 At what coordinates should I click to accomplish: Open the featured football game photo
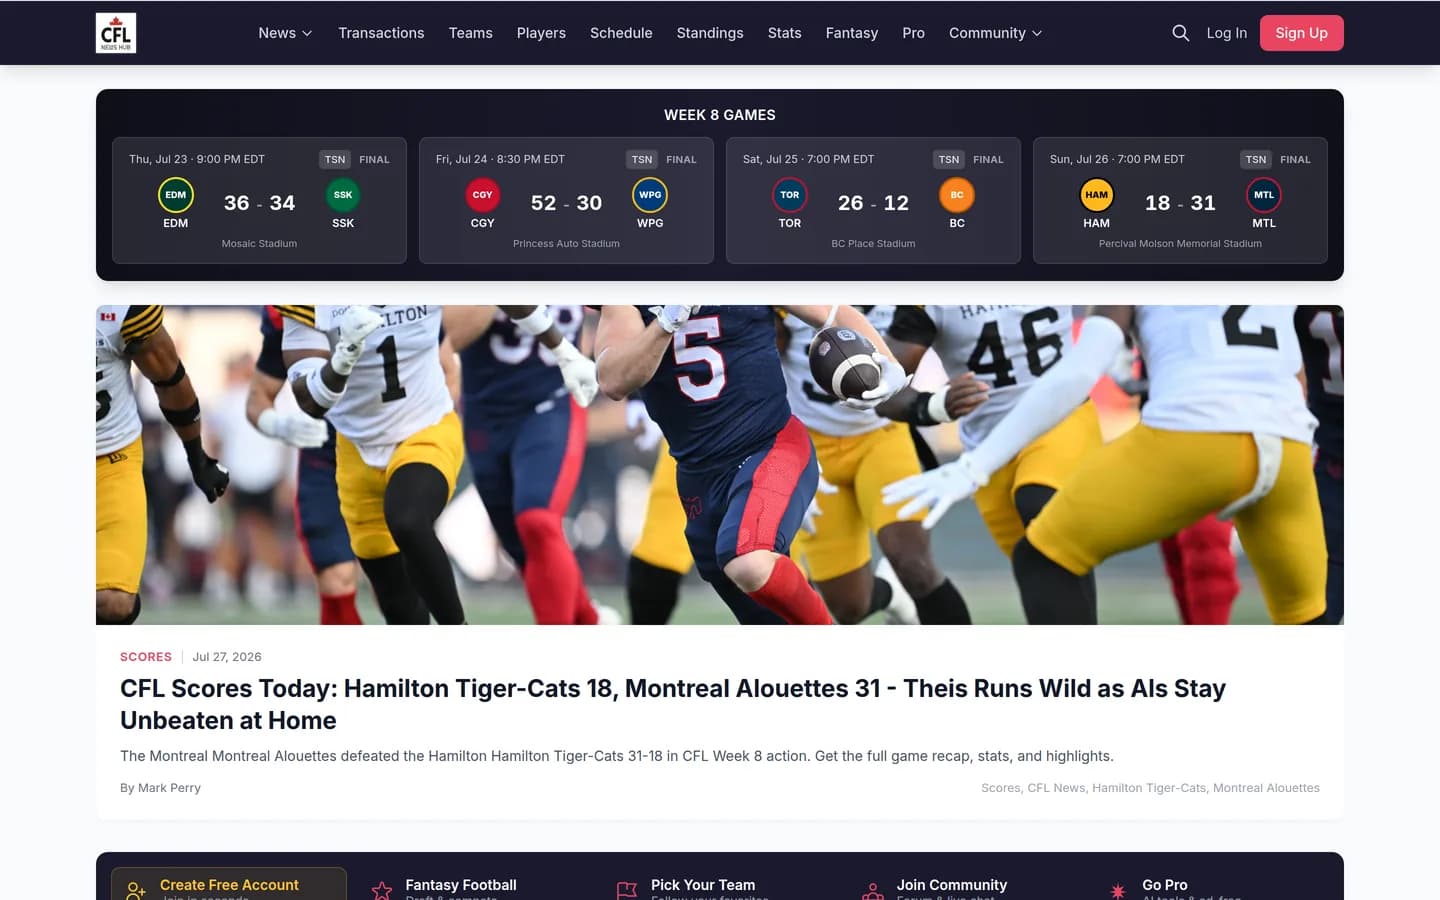tap(720, 465)
